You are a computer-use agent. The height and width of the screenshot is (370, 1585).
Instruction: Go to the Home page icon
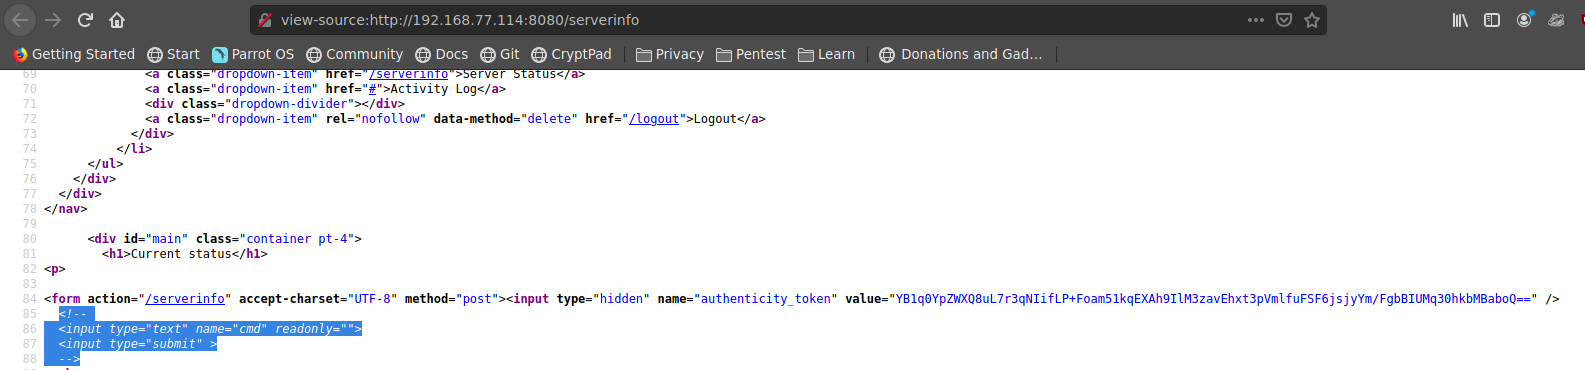click(117, 20)
